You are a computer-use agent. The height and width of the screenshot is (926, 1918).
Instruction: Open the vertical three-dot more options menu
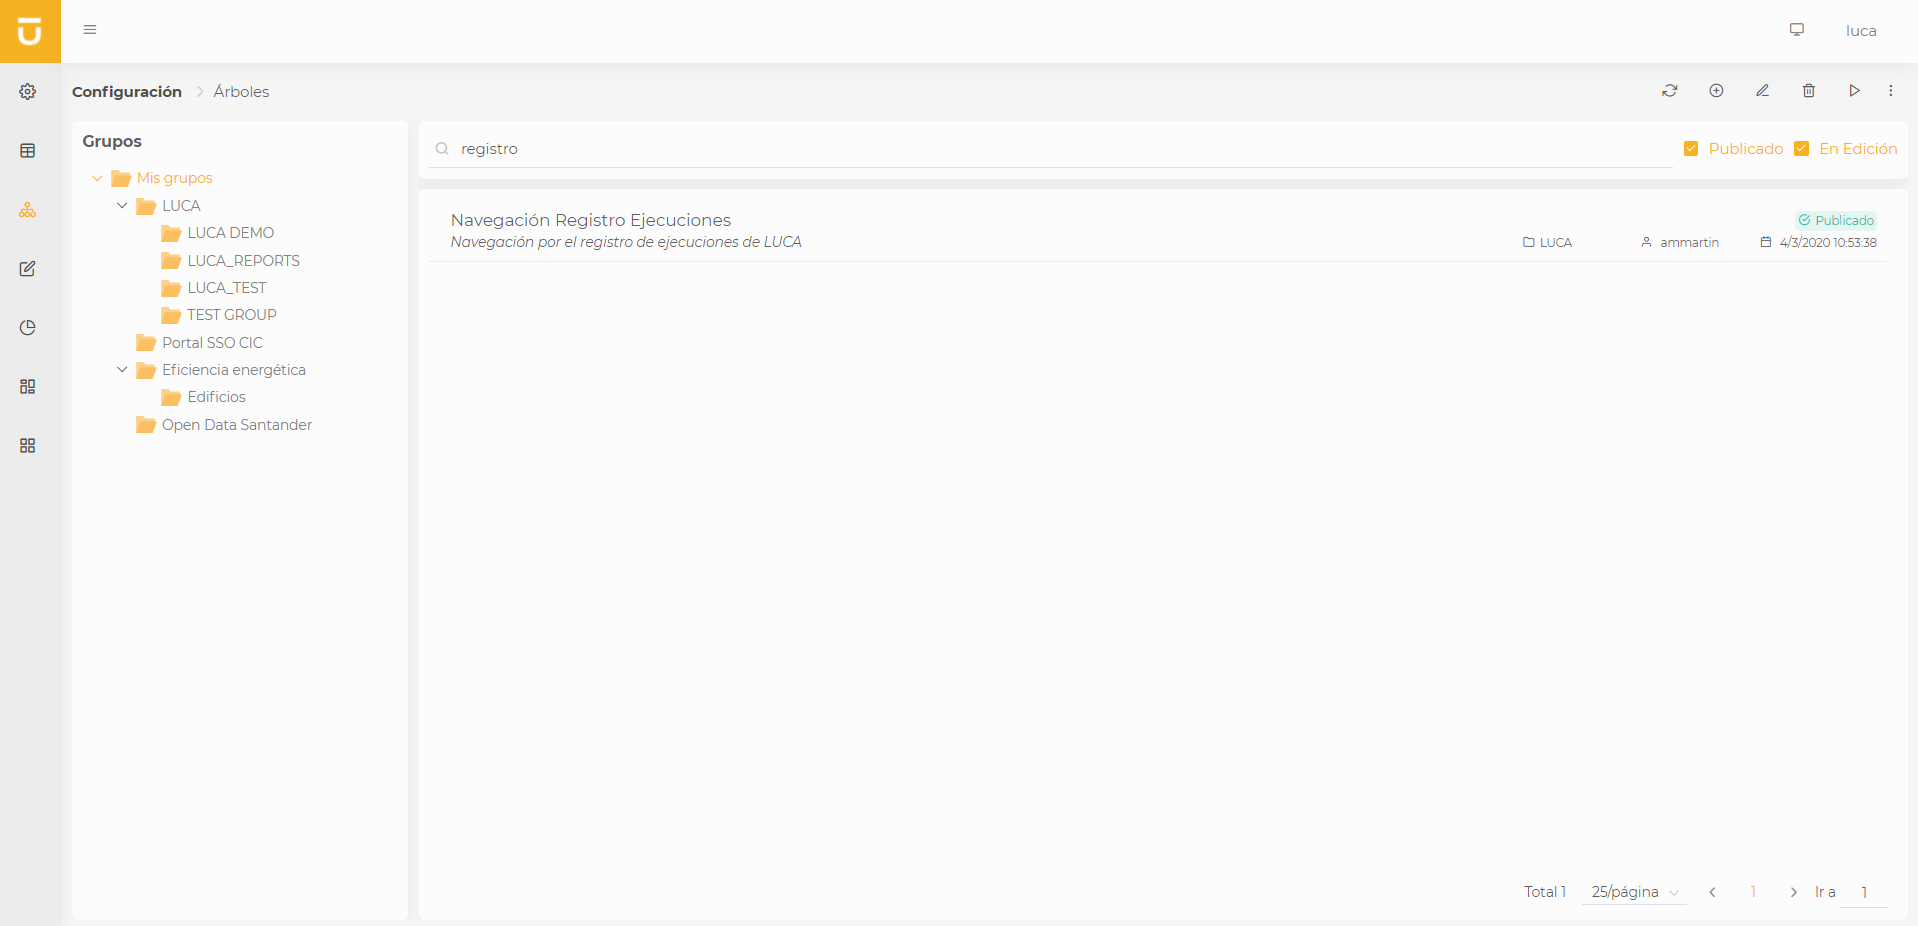(x=1890, y=91)
